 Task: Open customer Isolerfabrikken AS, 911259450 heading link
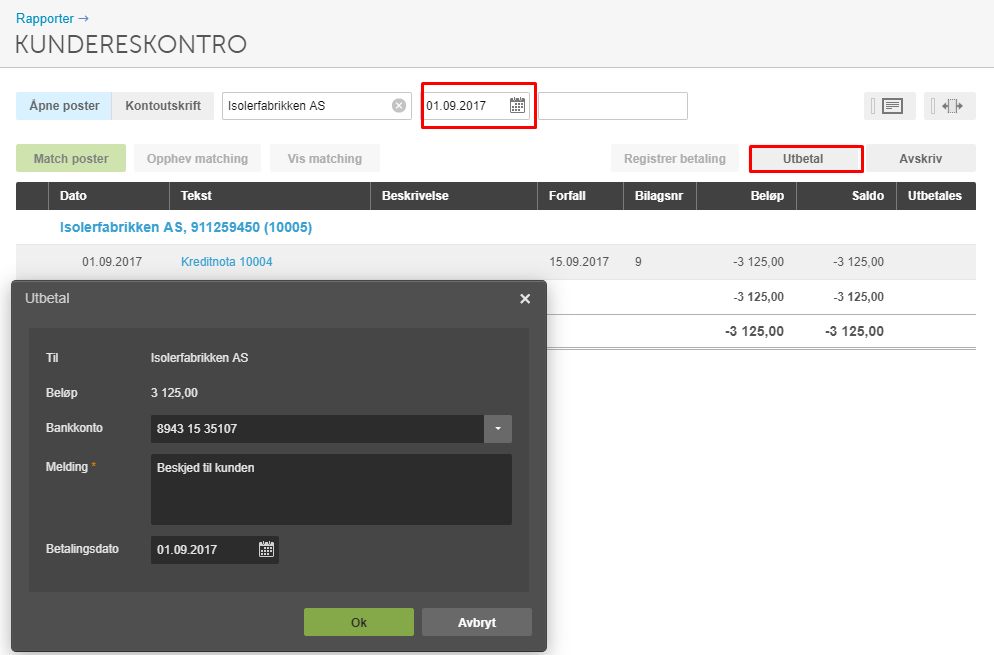click(186, 227)
